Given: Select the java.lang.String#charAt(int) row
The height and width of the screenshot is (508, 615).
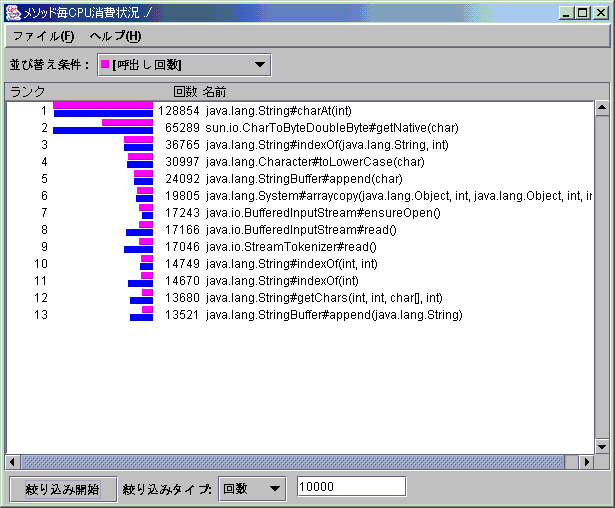Looking at the screenshot, I should pos(300,111).
